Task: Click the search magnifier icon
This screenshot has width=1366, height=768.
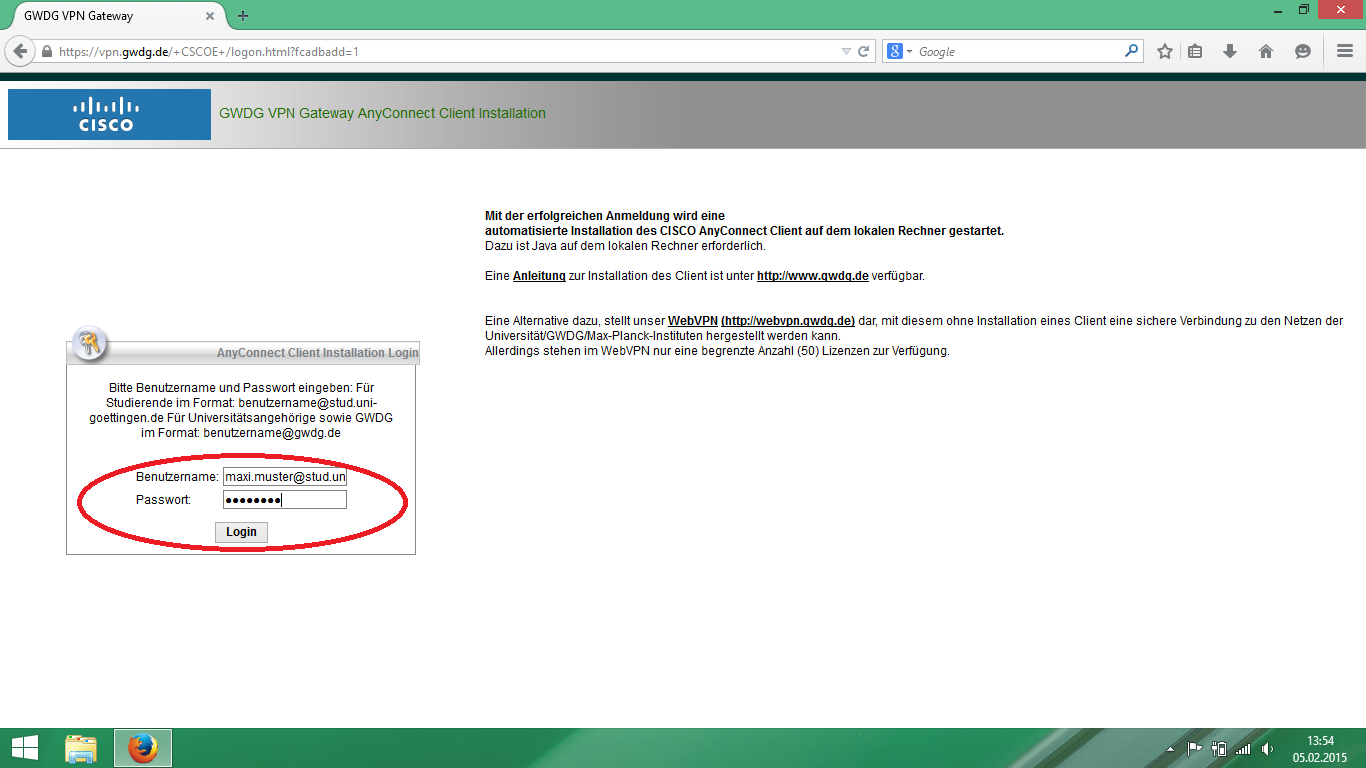Action: pos(1131,51)
